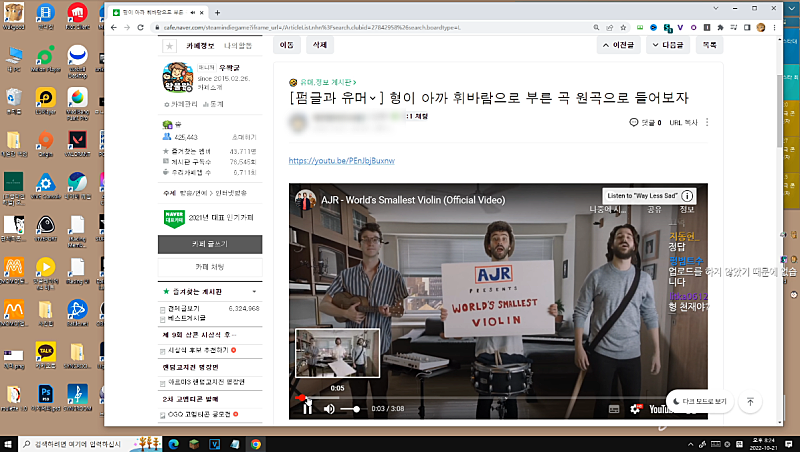
Task: Click the Windows Start button
Action: coord(11,442)
